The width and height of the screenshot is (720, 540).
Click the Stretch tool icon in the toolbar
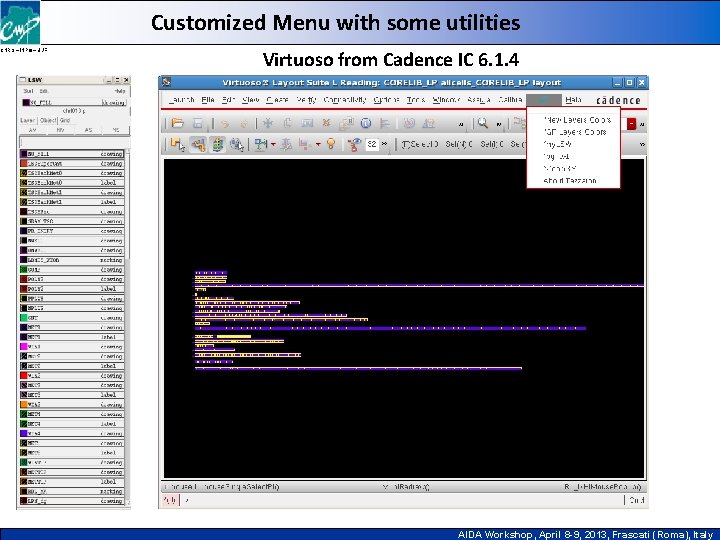click(307, 123)
